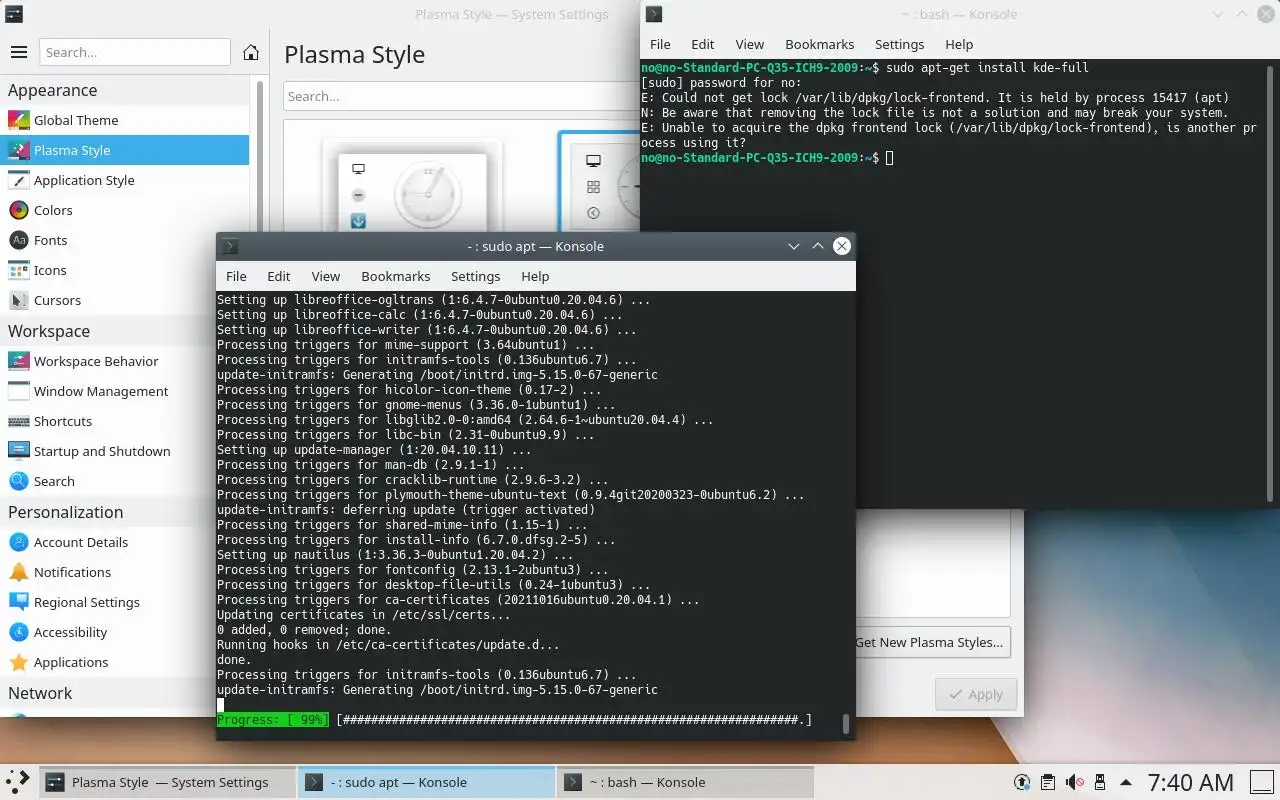Expand hidden system tray icons

[1126, 782]
